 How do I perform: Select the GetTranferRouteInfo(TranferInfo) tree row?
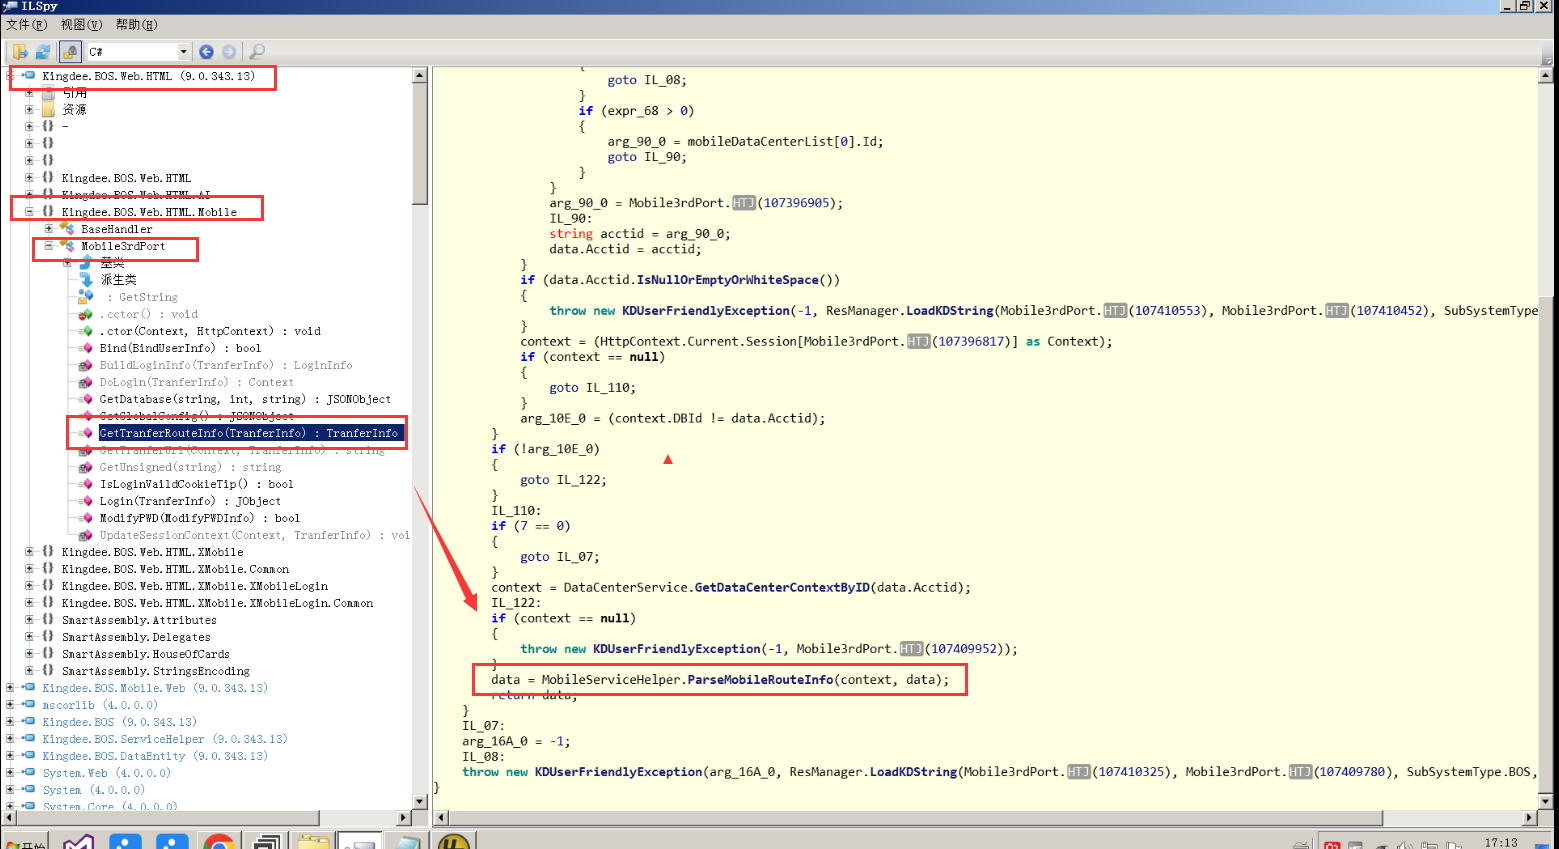click(x=250, y=433)
